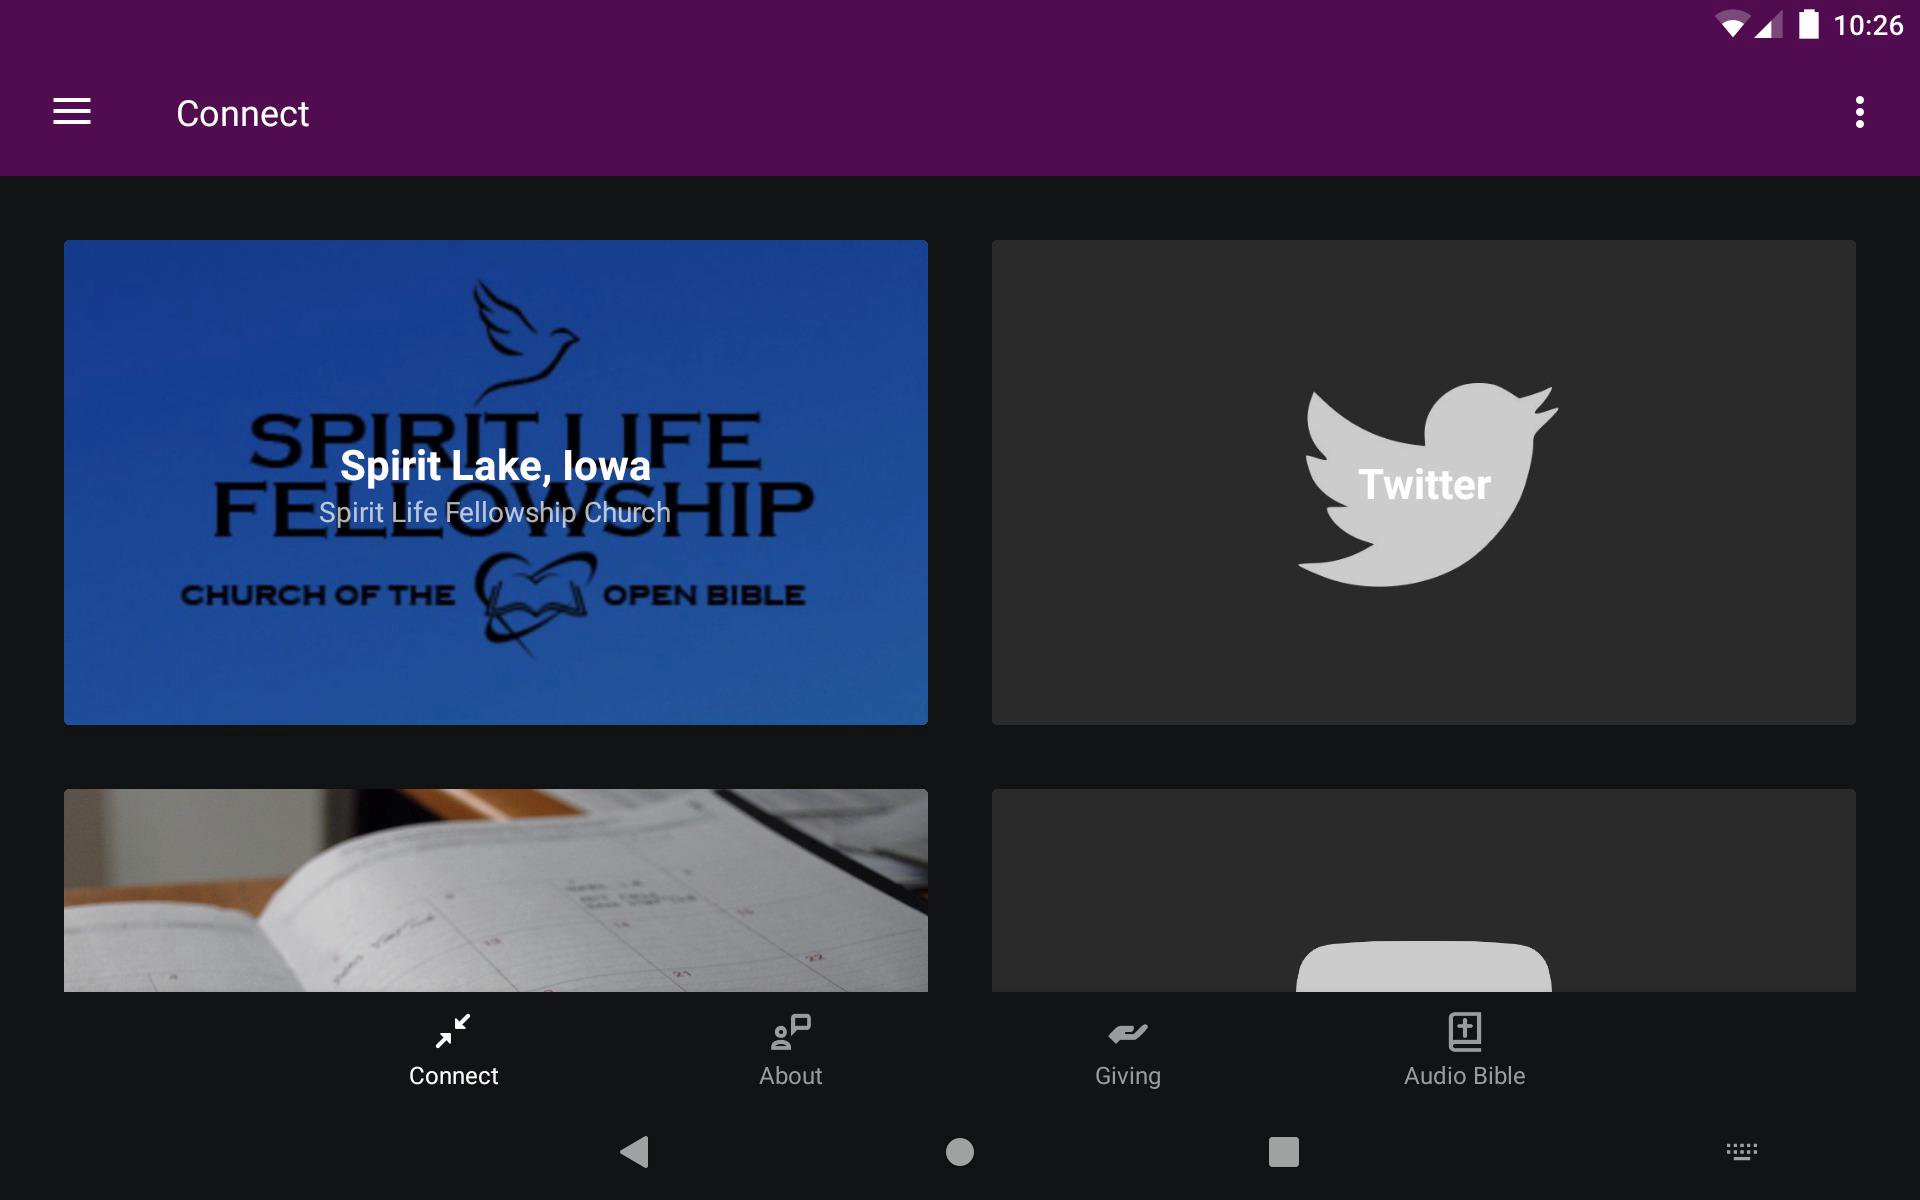Open the three-dot overflow menu
This screenshot has height=1200, width=1920.
(1859, 112)
